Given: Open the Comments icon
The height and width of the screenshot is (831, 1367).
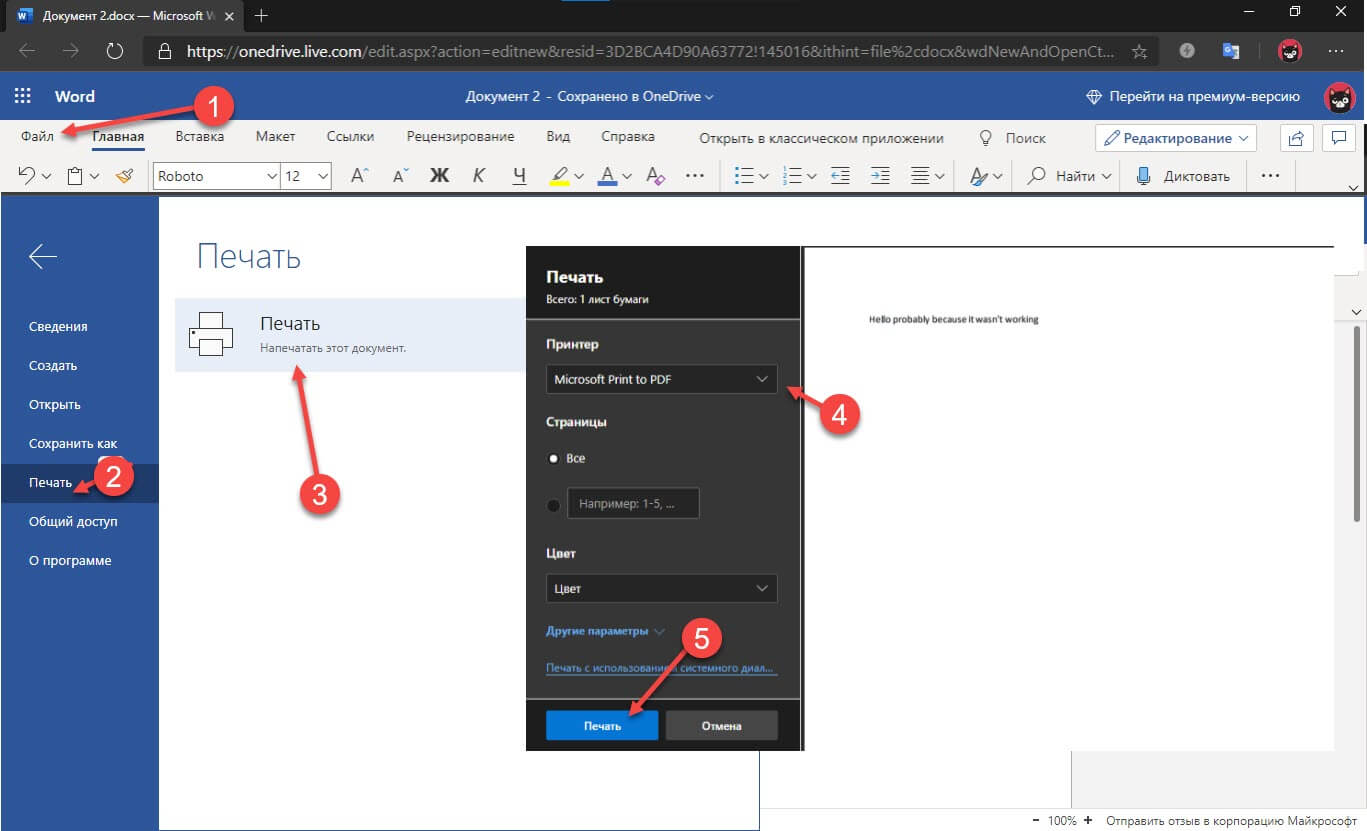Looking at the screenshot, I should tap(1338, 138).
